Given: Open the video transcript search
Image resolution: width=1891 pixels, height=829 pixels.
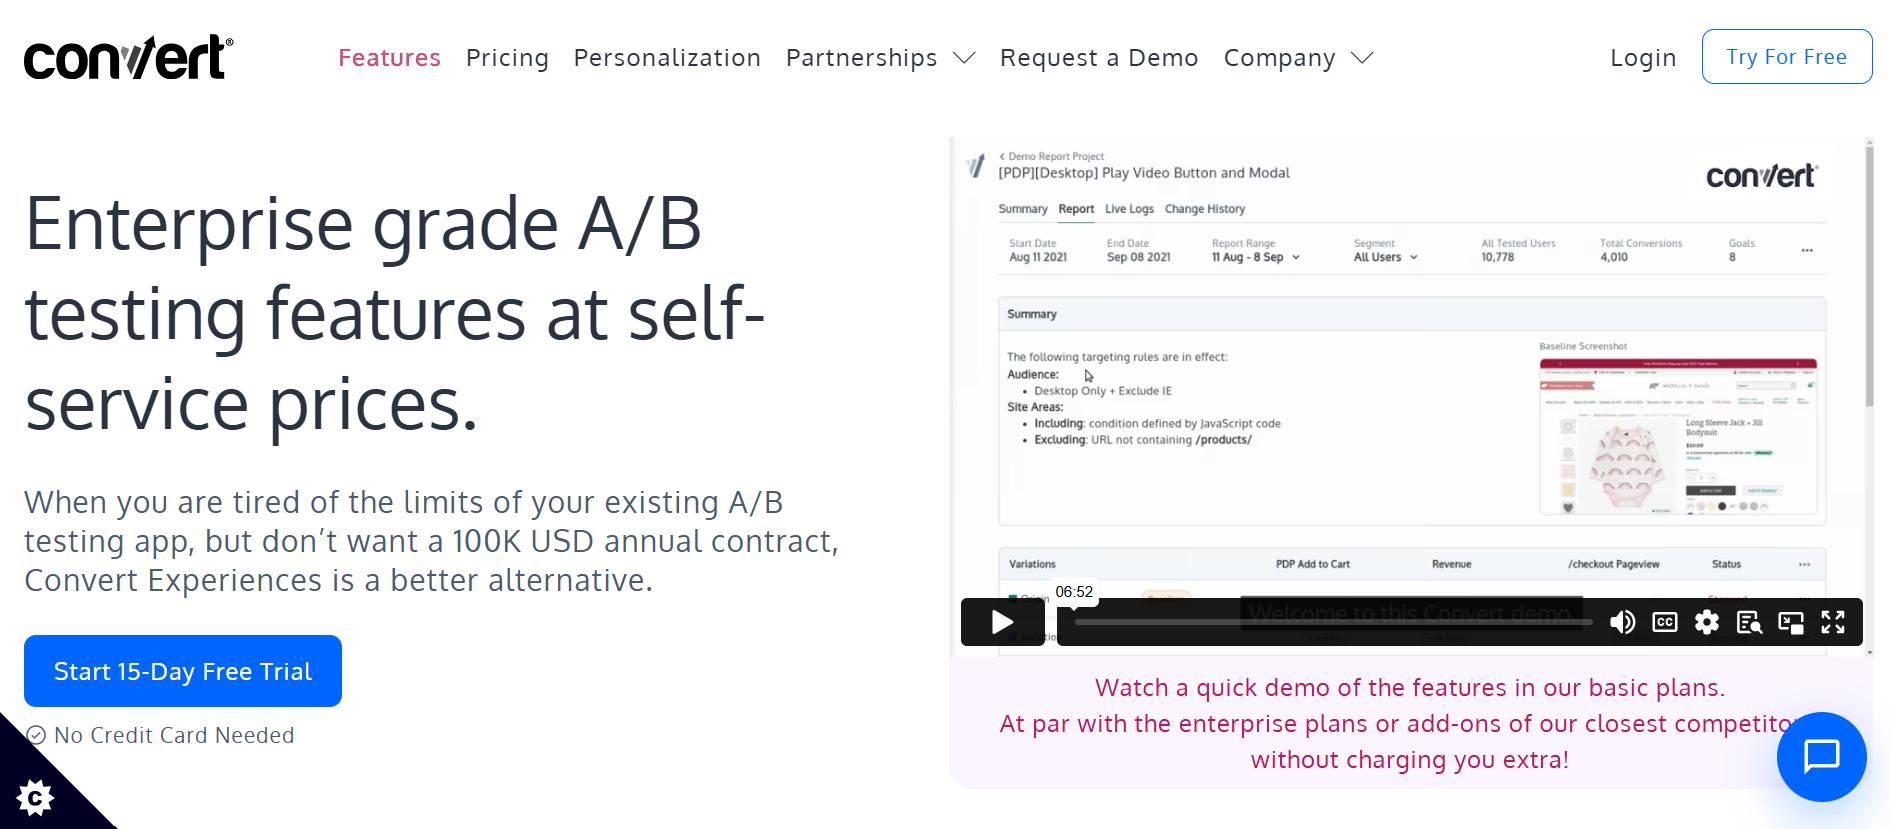Looking at the screenshot, I should pyautogui.click(x=1749, y=622).
